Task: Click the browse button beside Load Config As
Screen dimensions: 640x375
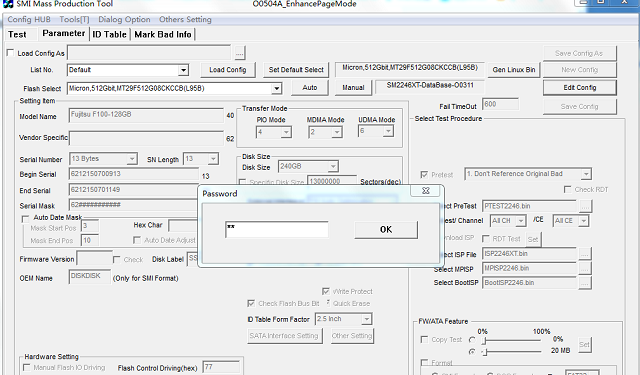Action: point(240,53)
